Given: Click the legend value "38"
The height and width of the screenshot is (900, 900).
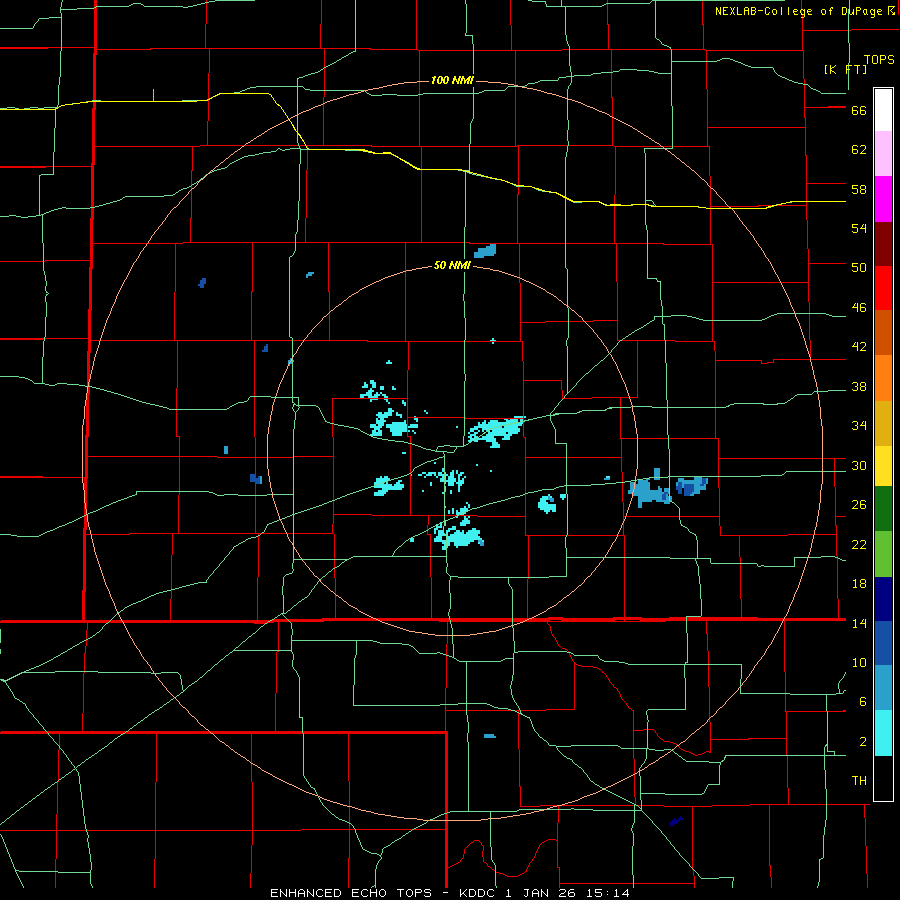Looking at the screenshot, I should (859, 387).
